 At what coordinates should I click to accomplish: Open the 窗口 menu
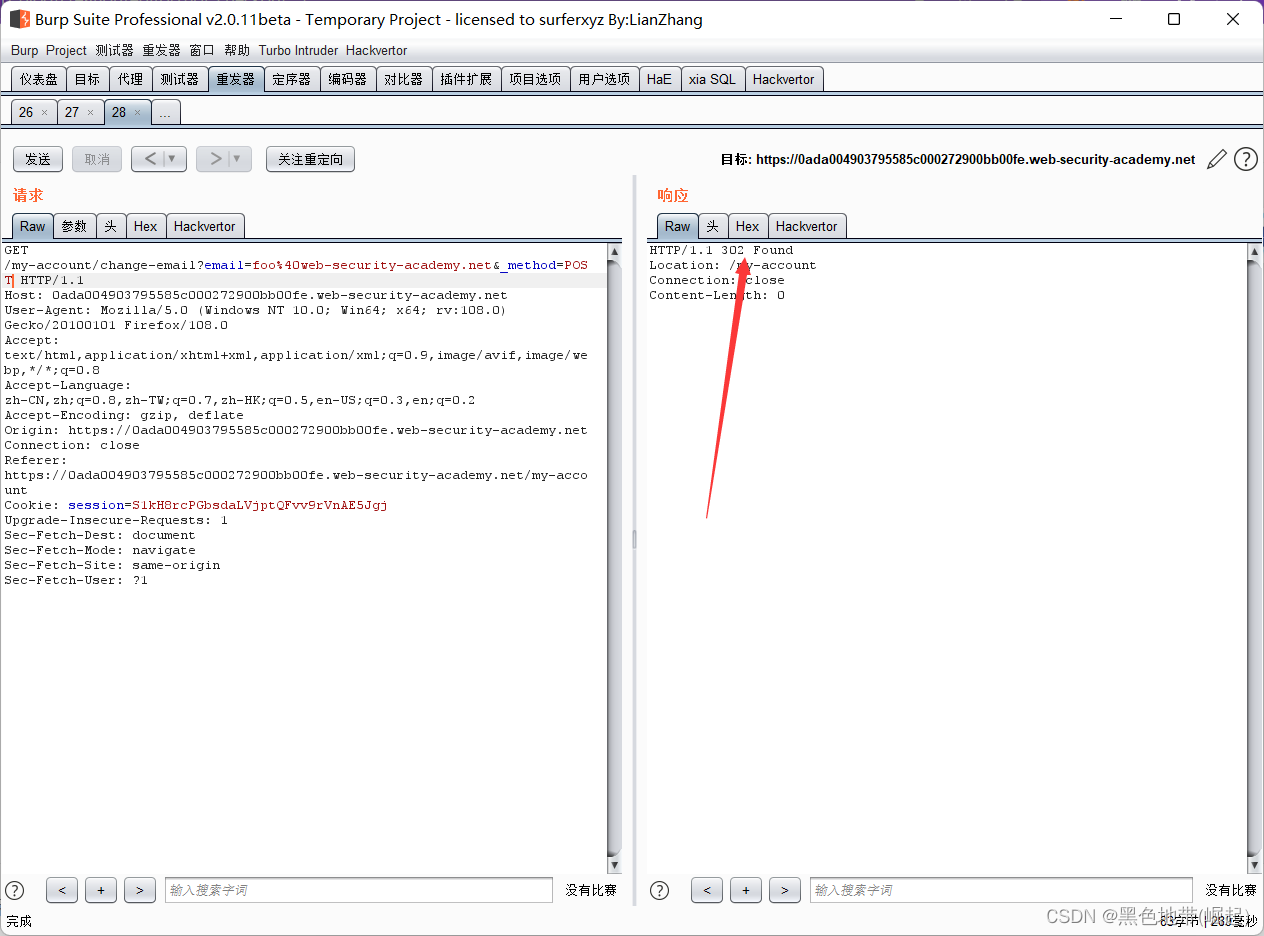click(202, 50)
